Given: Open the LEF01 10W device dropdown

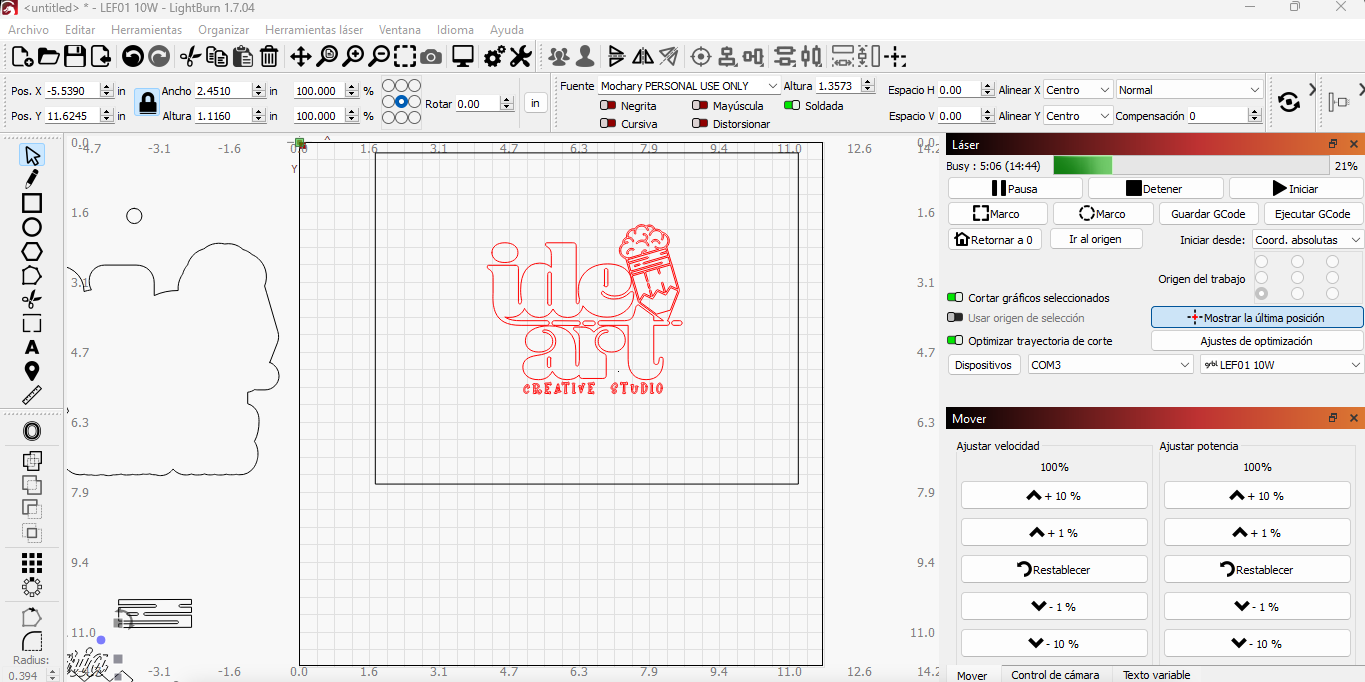Looking at the screenshot, I should pos(1282,365).
